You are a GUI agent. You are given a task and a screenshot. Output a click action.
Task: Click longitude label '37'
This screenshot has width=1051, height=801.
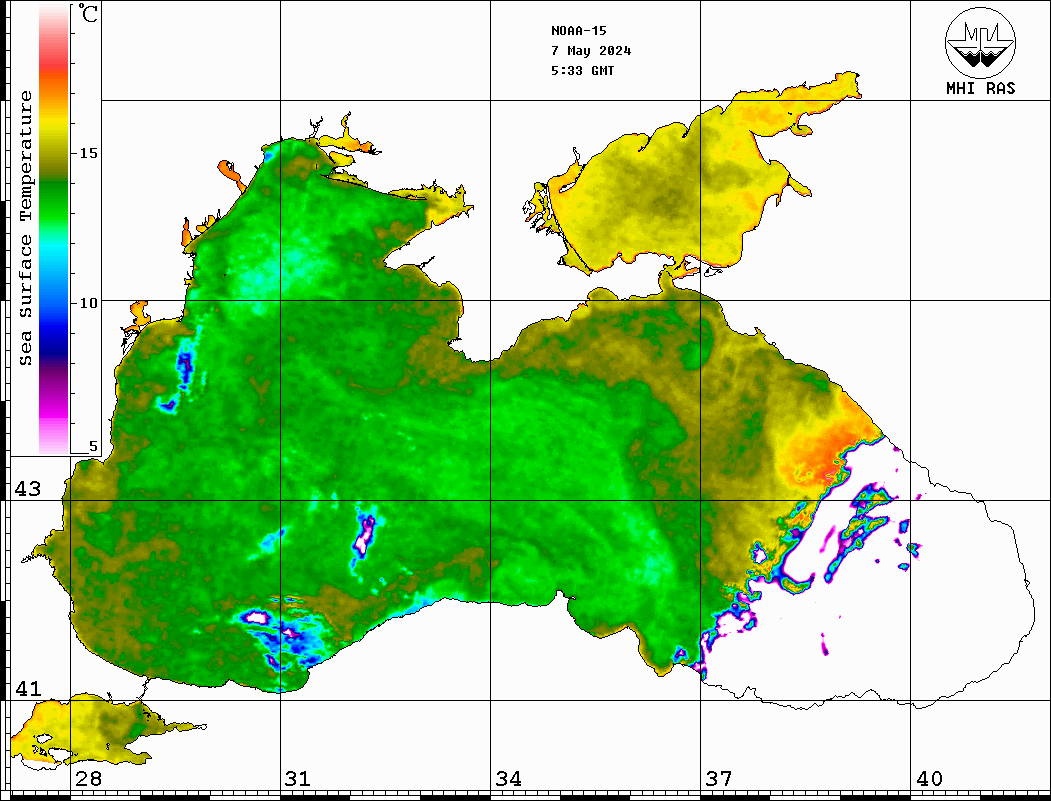pos(719,779)
